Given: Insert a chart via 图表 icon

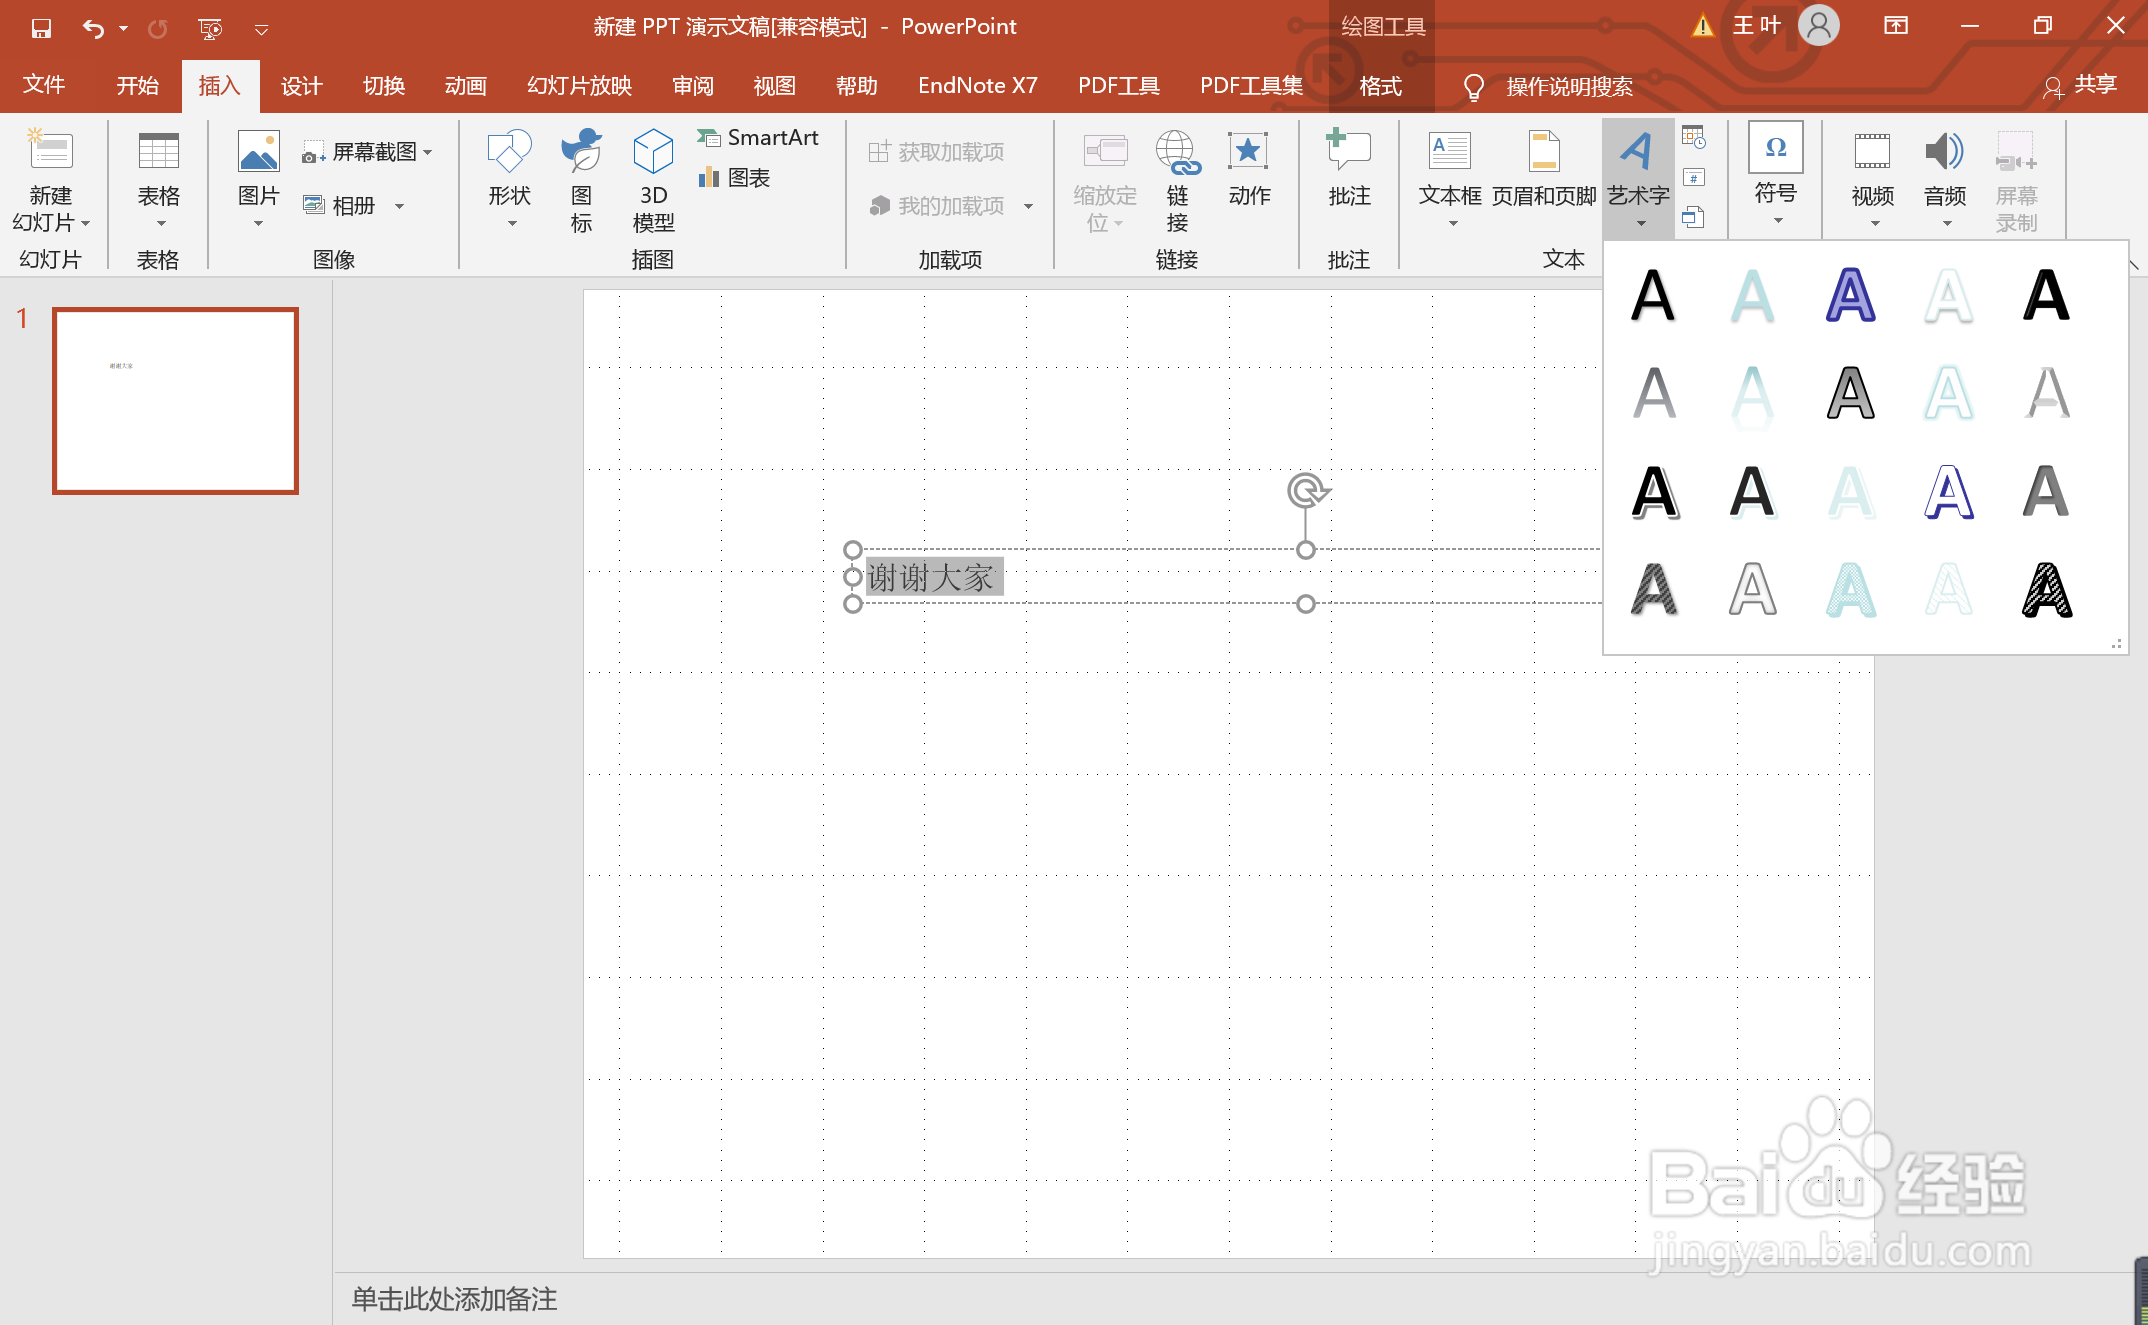Looking at the screenshot, I should coord(709,177).
